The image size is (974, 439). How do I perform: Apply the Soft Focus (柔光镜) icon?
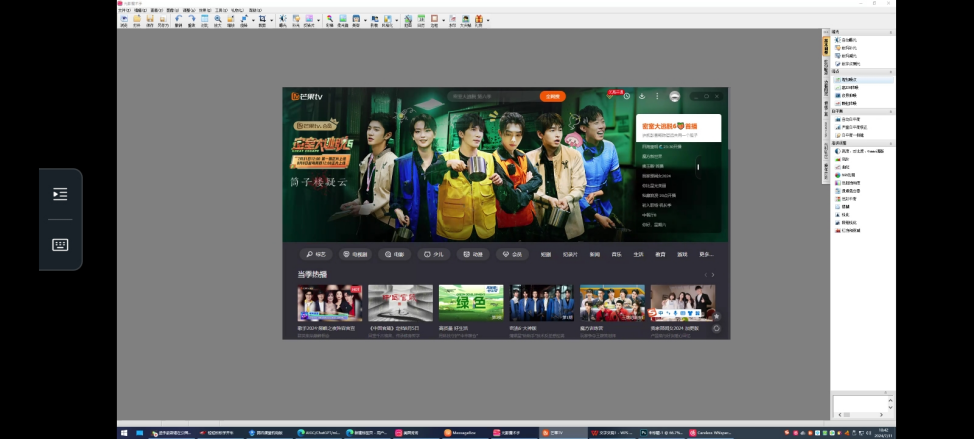click(x=343, y=21)
